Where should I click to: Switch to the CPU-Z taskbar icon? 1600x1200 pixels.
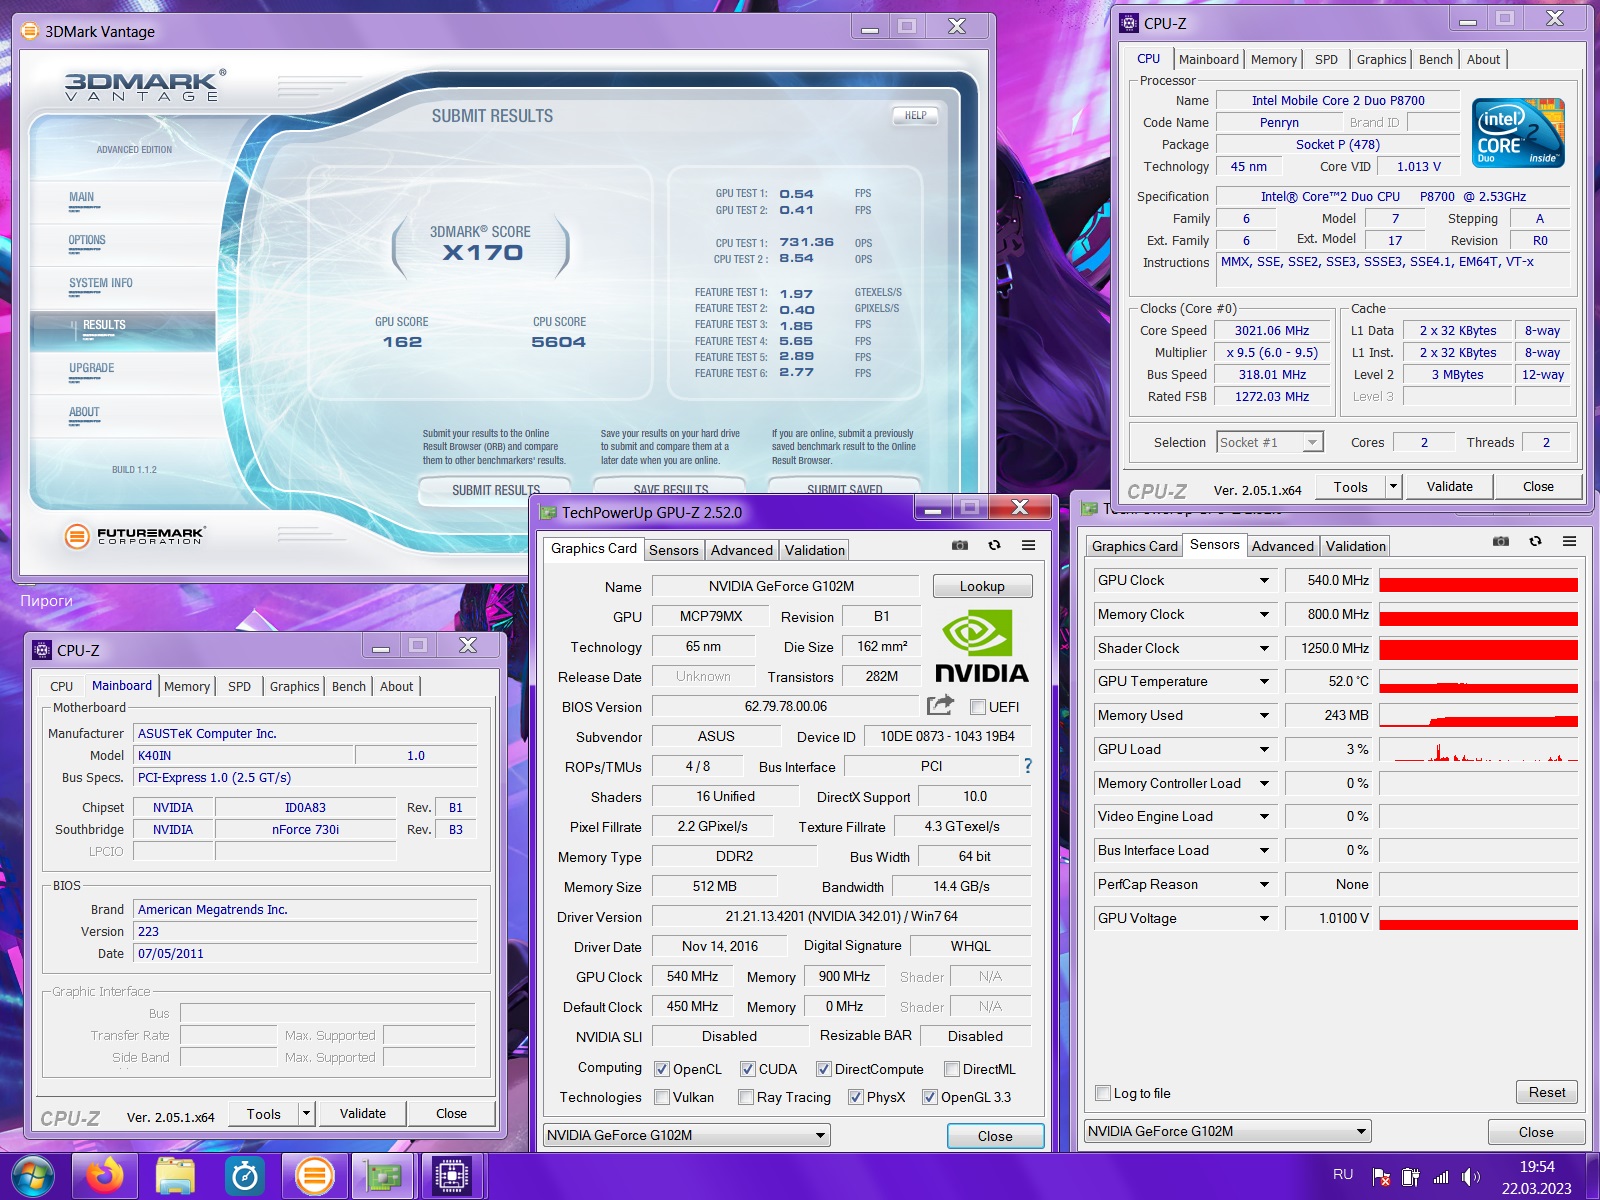[x=452, y=1176]
